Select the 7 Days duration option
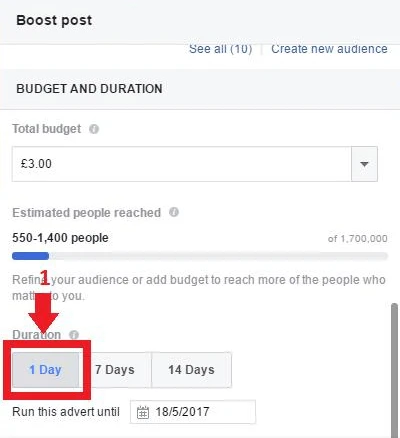The image size is (400, 438). click(x=115, y=370)
